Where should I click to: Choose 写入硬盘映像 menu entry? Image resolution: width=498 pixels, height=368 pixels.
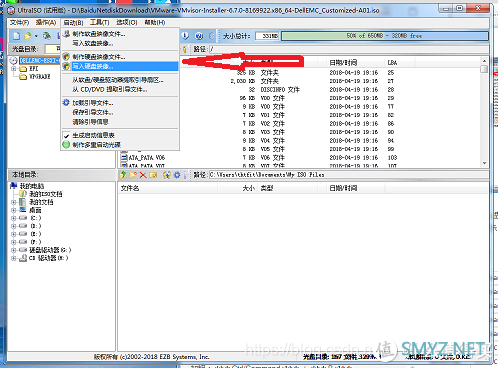pos(120,66)
